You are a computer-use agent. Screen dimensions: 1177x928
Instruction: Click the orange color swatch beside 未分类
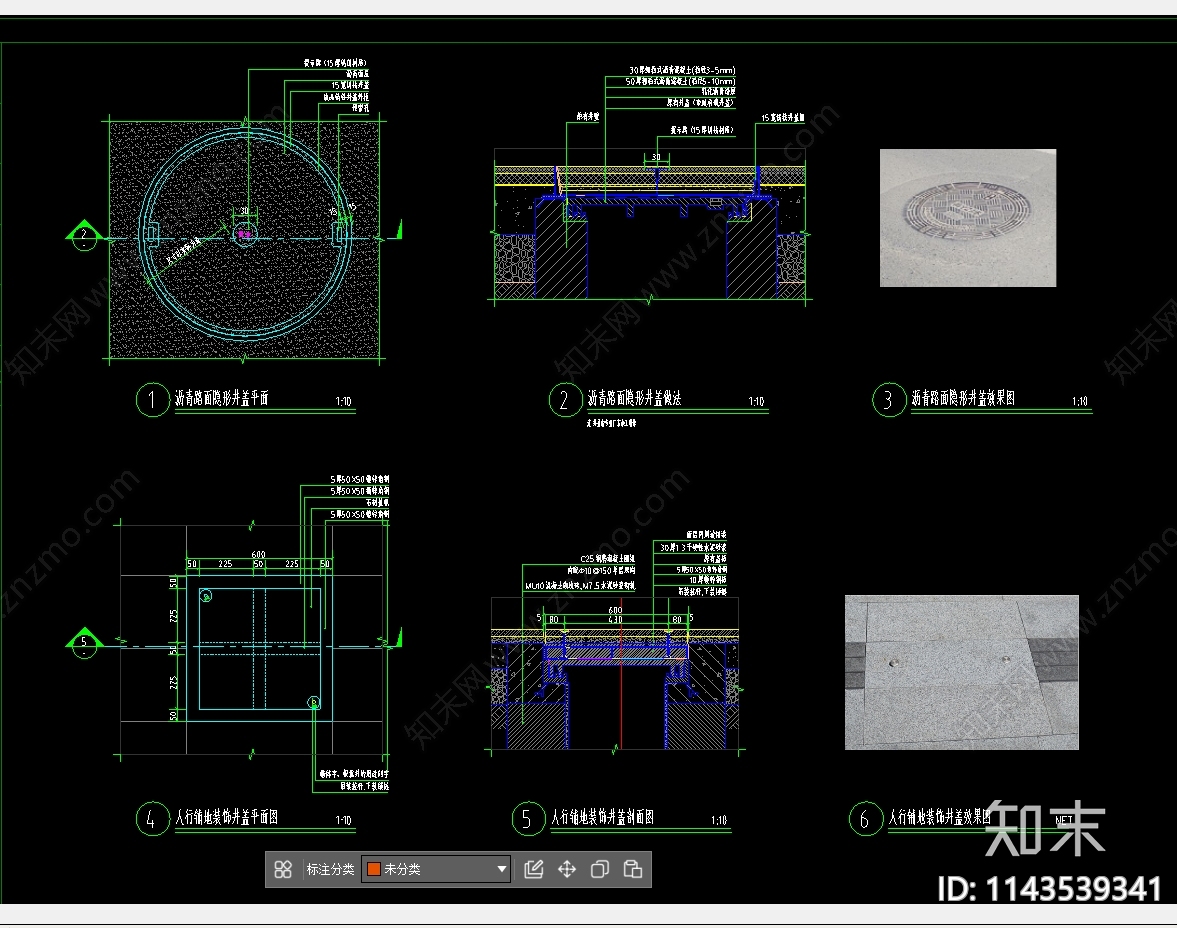373,870
